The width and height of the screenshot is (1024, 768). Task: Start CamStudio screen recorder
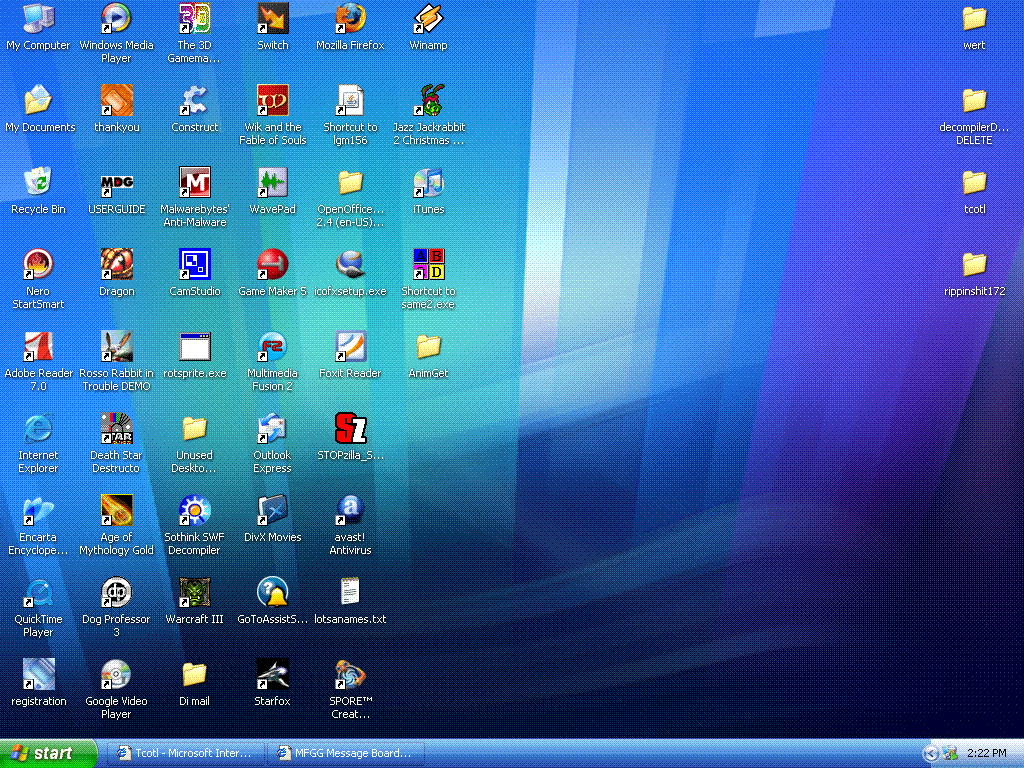coord(194,265)
